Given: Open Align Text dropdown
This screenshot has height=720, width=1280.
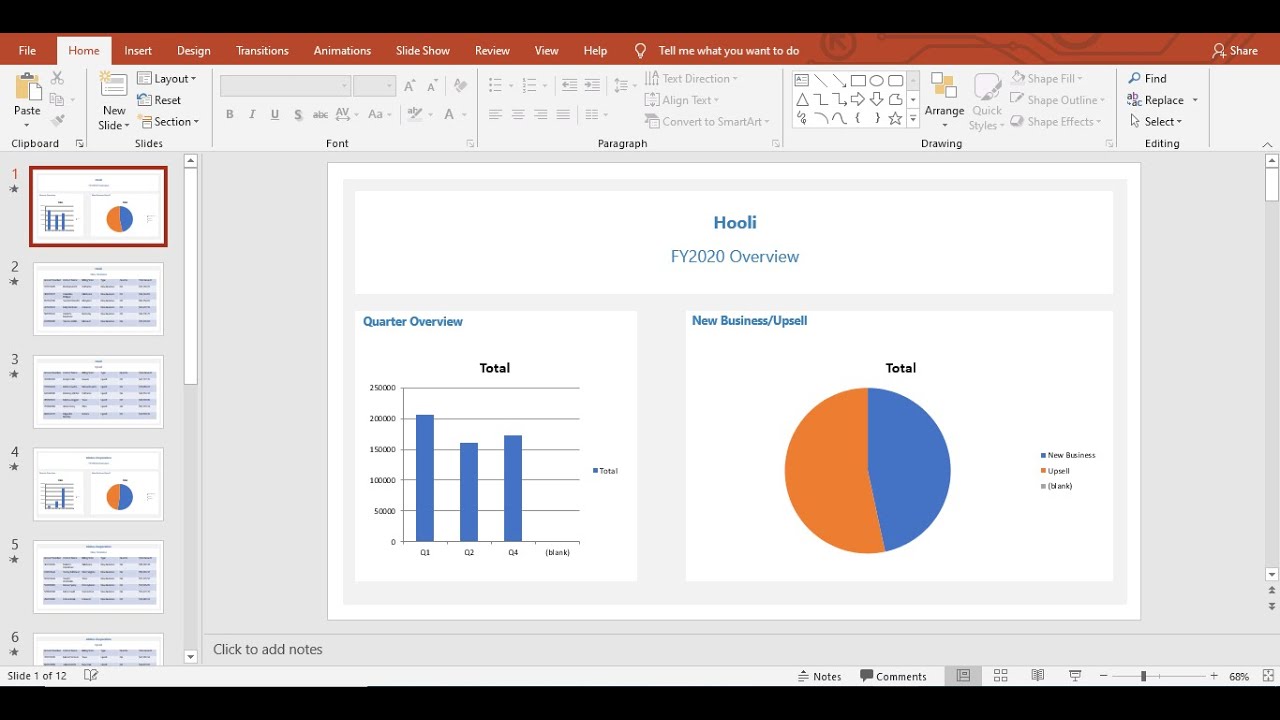Looking at the screenshot, I should click(x=682, y=100).
